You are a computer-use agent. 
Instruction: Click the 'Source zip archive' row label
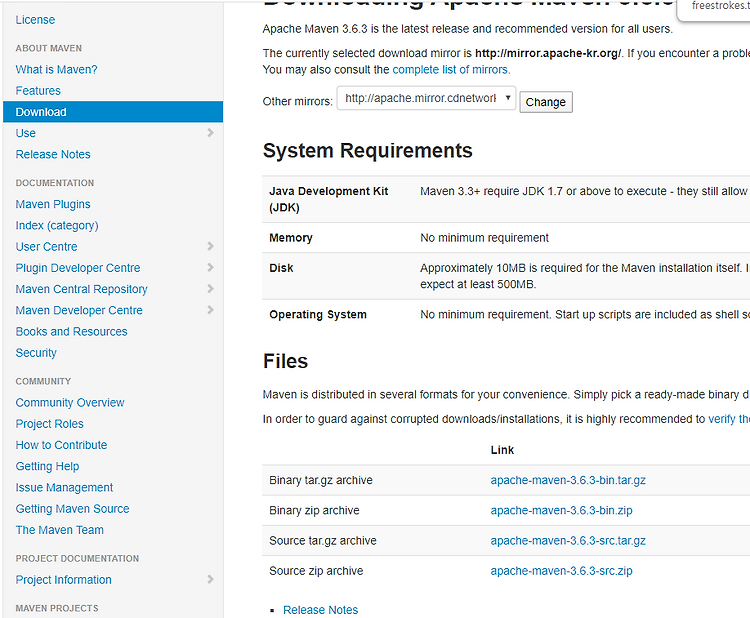(x=316, y=571)
